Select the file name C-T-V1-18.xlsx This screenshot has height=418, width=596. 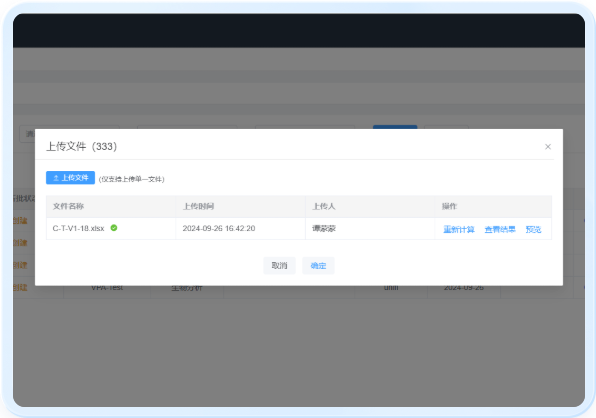(x=78, y=228)
